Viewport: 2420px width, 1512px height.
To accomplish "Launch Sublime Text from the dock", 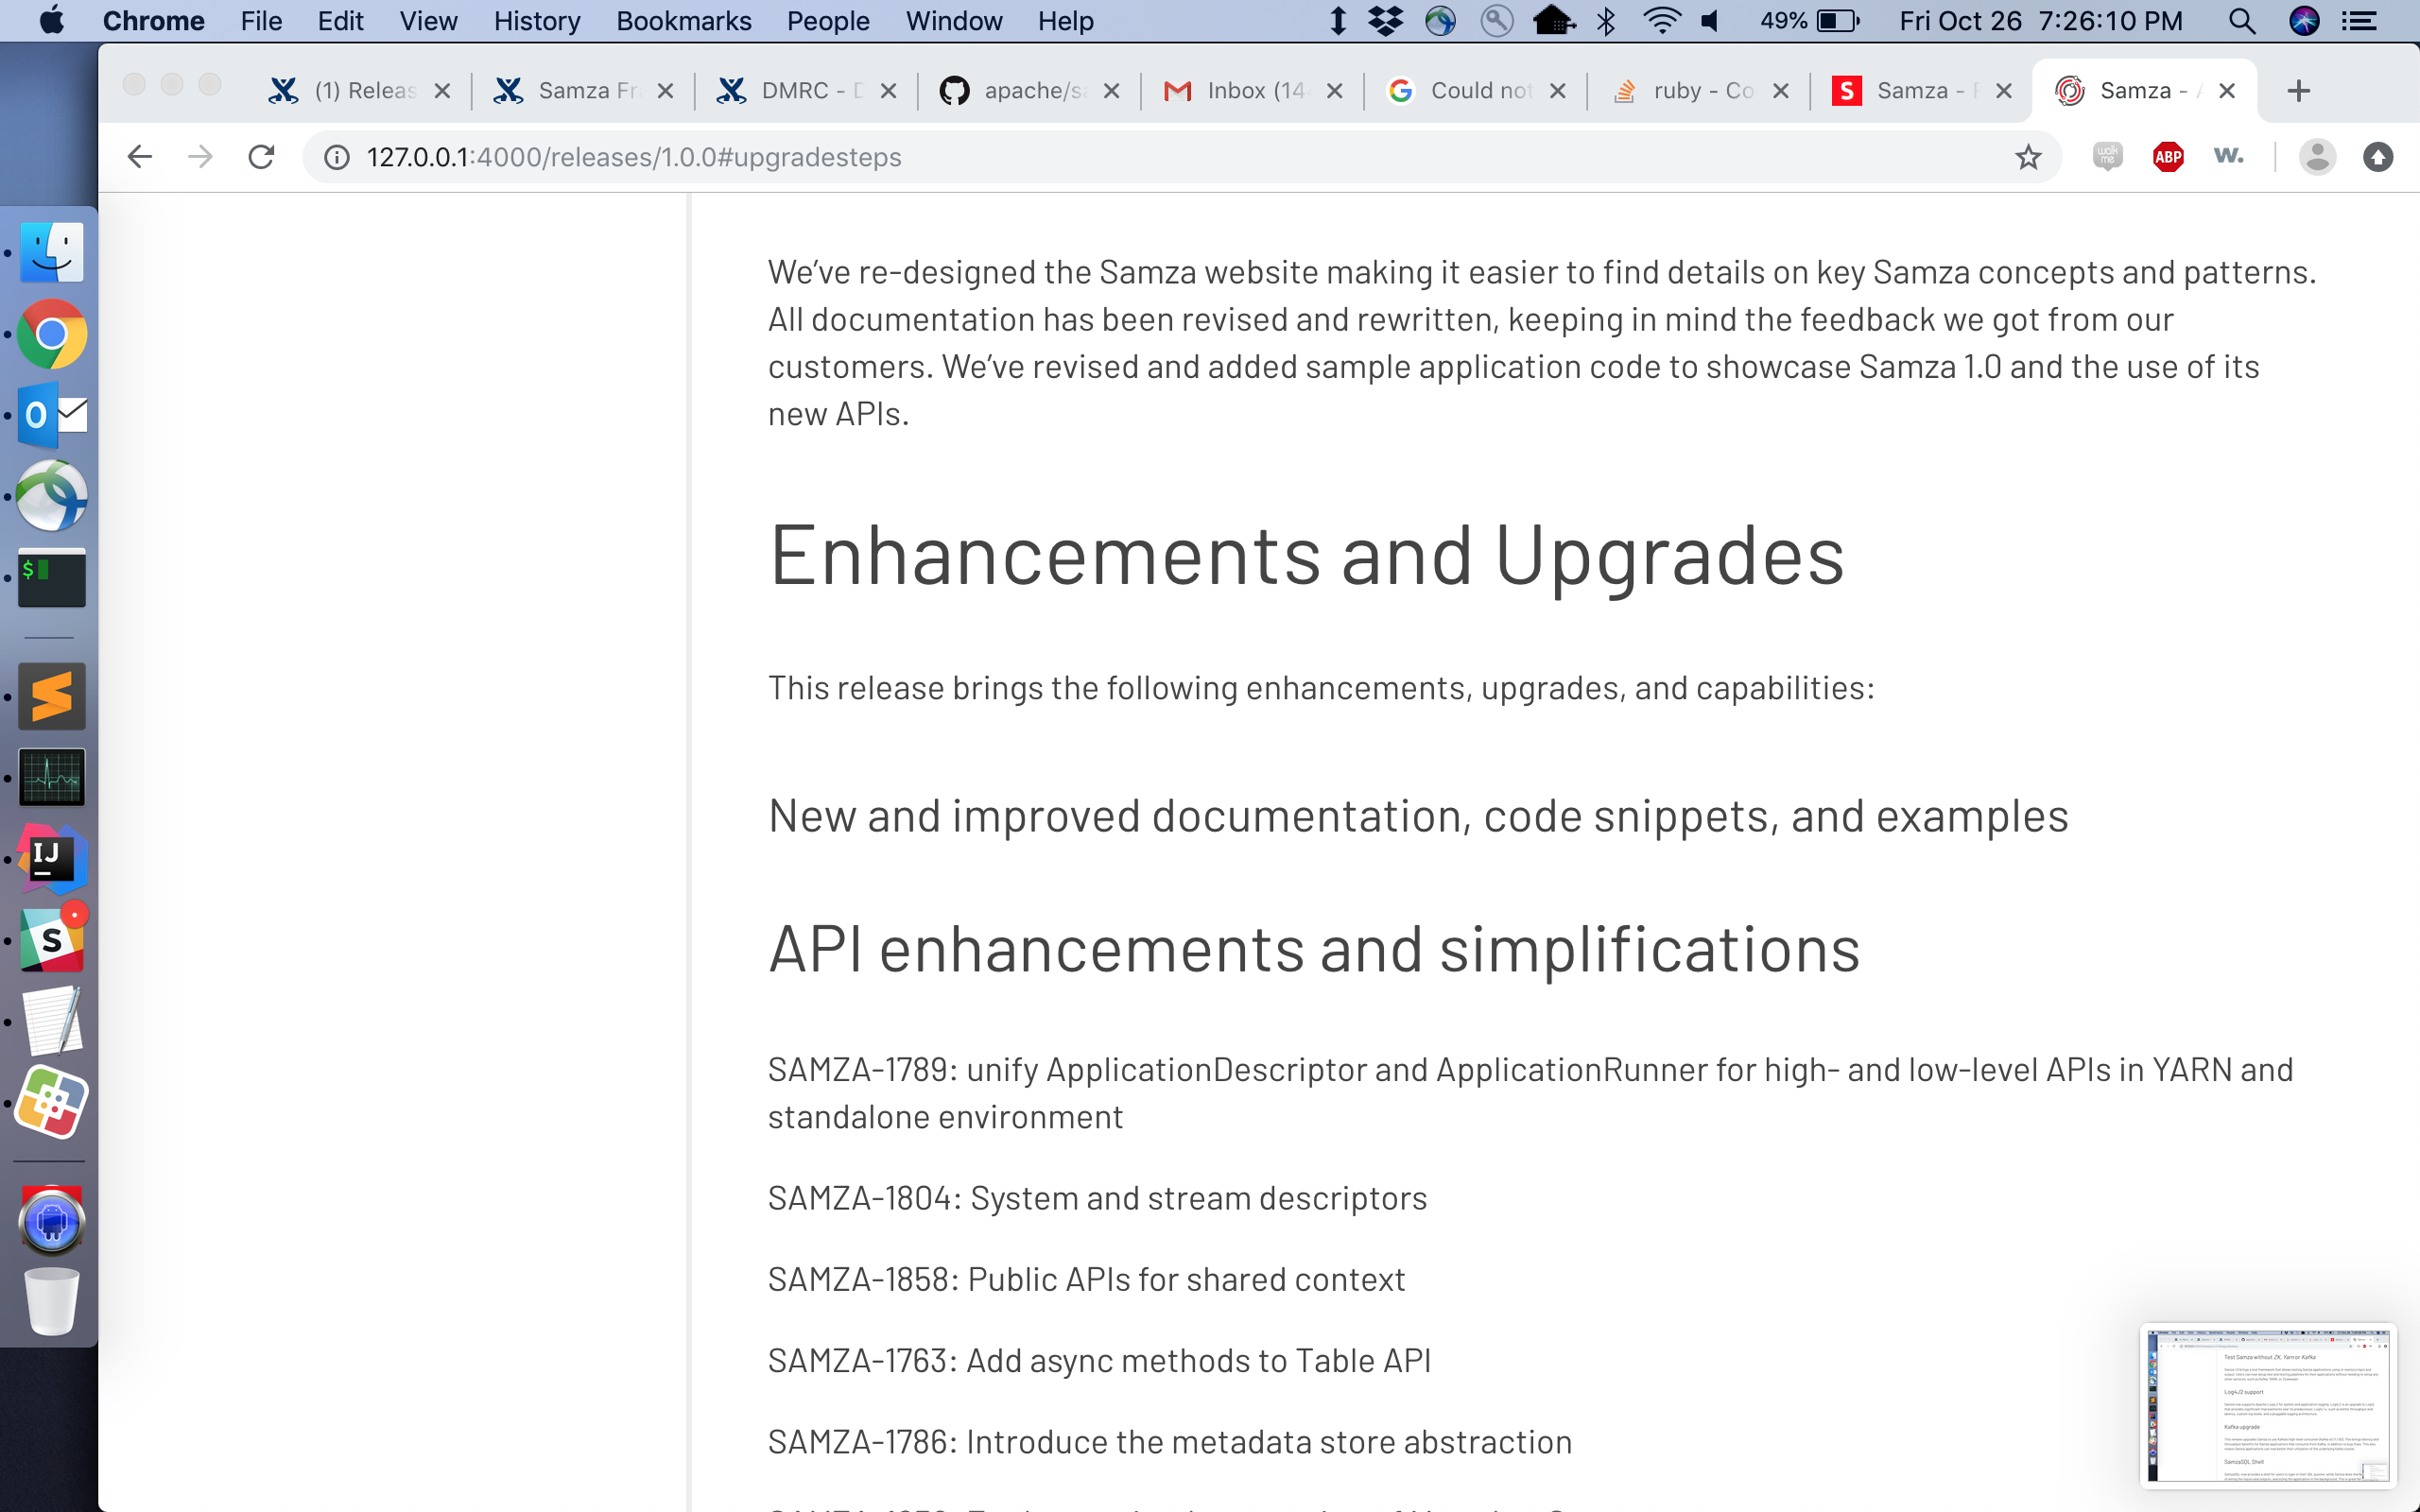I will 52,696.
